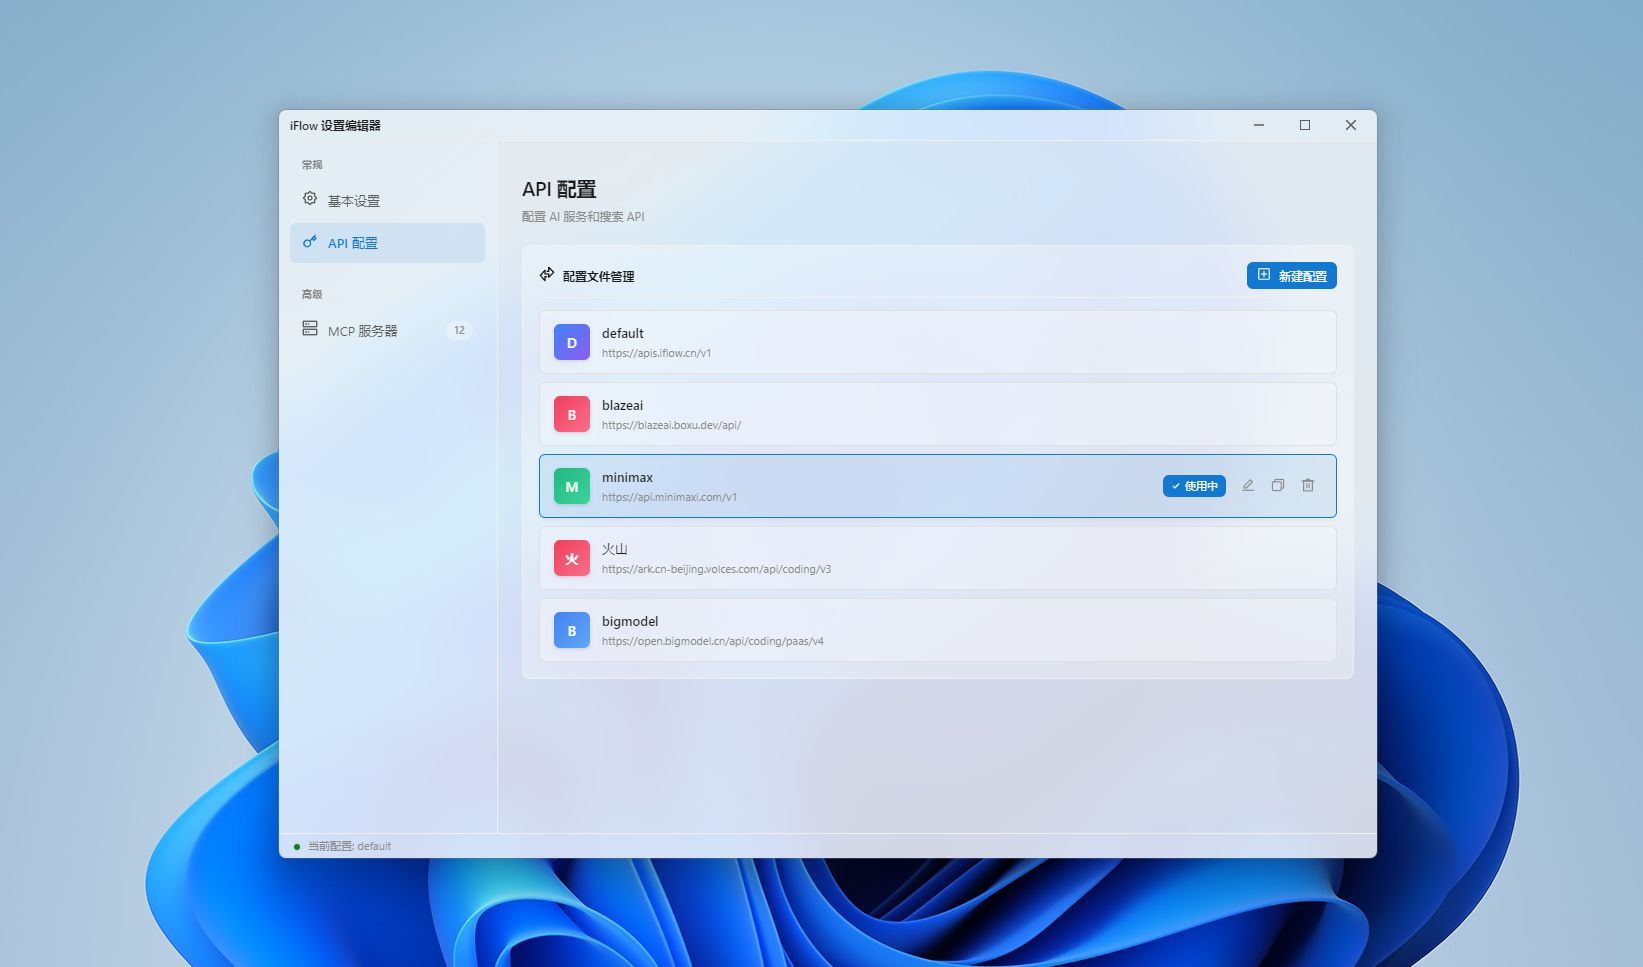Click the gear icon beside 基本设置

310,199
